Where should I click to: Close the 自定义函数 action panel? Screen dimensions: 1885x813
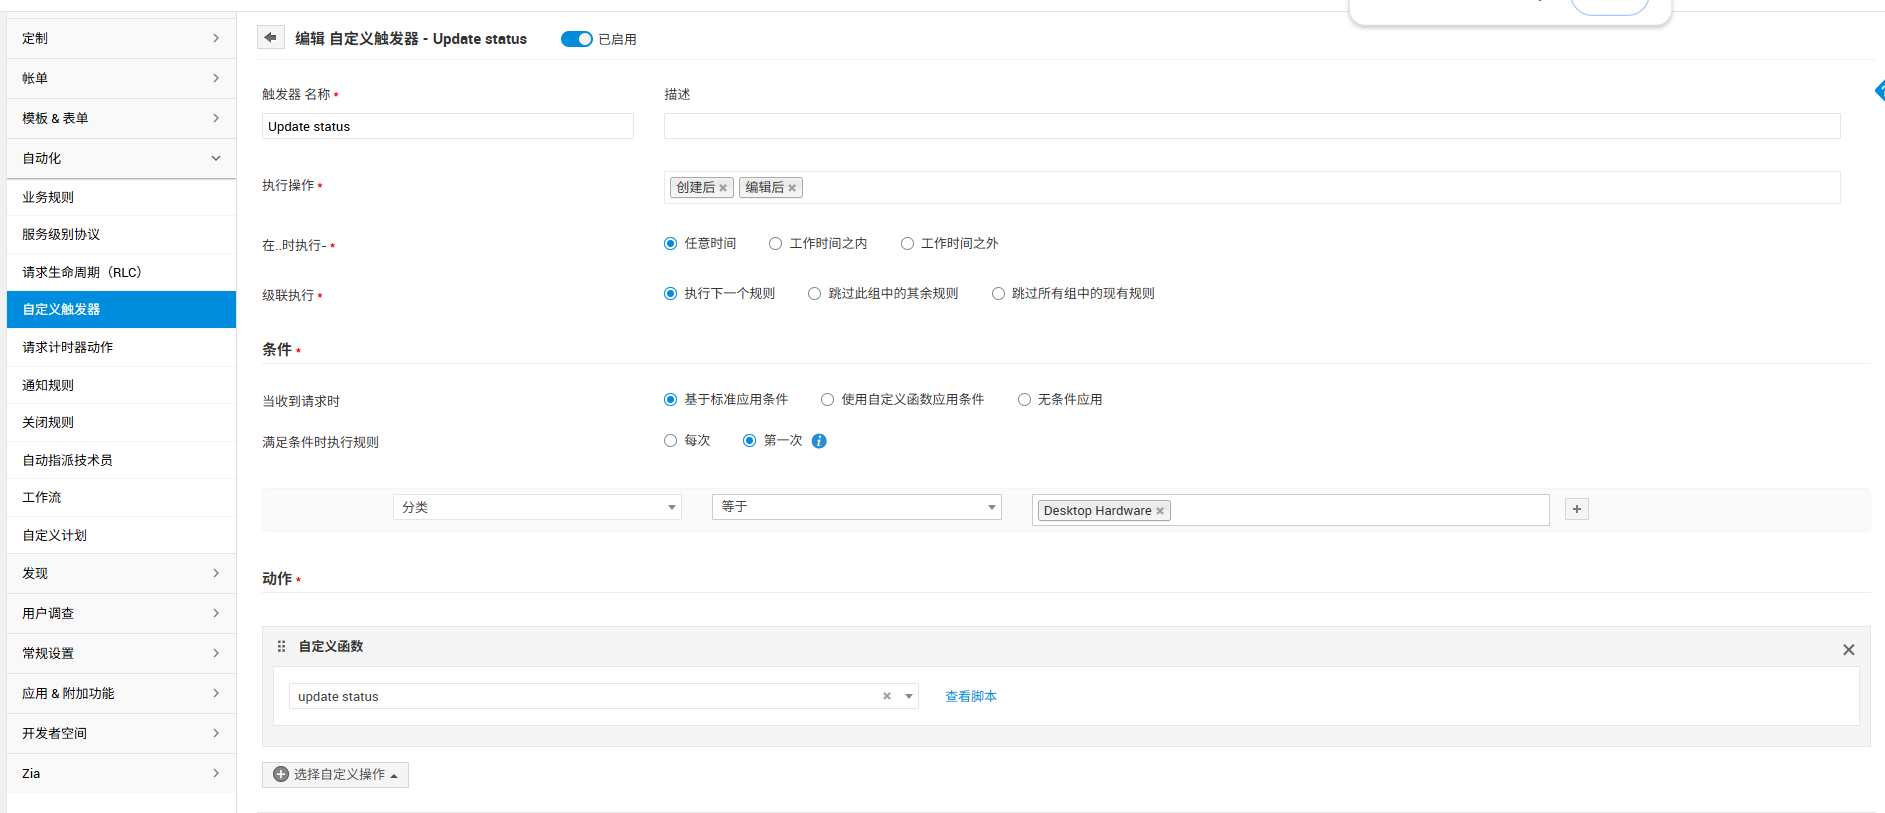(1848, 650)
